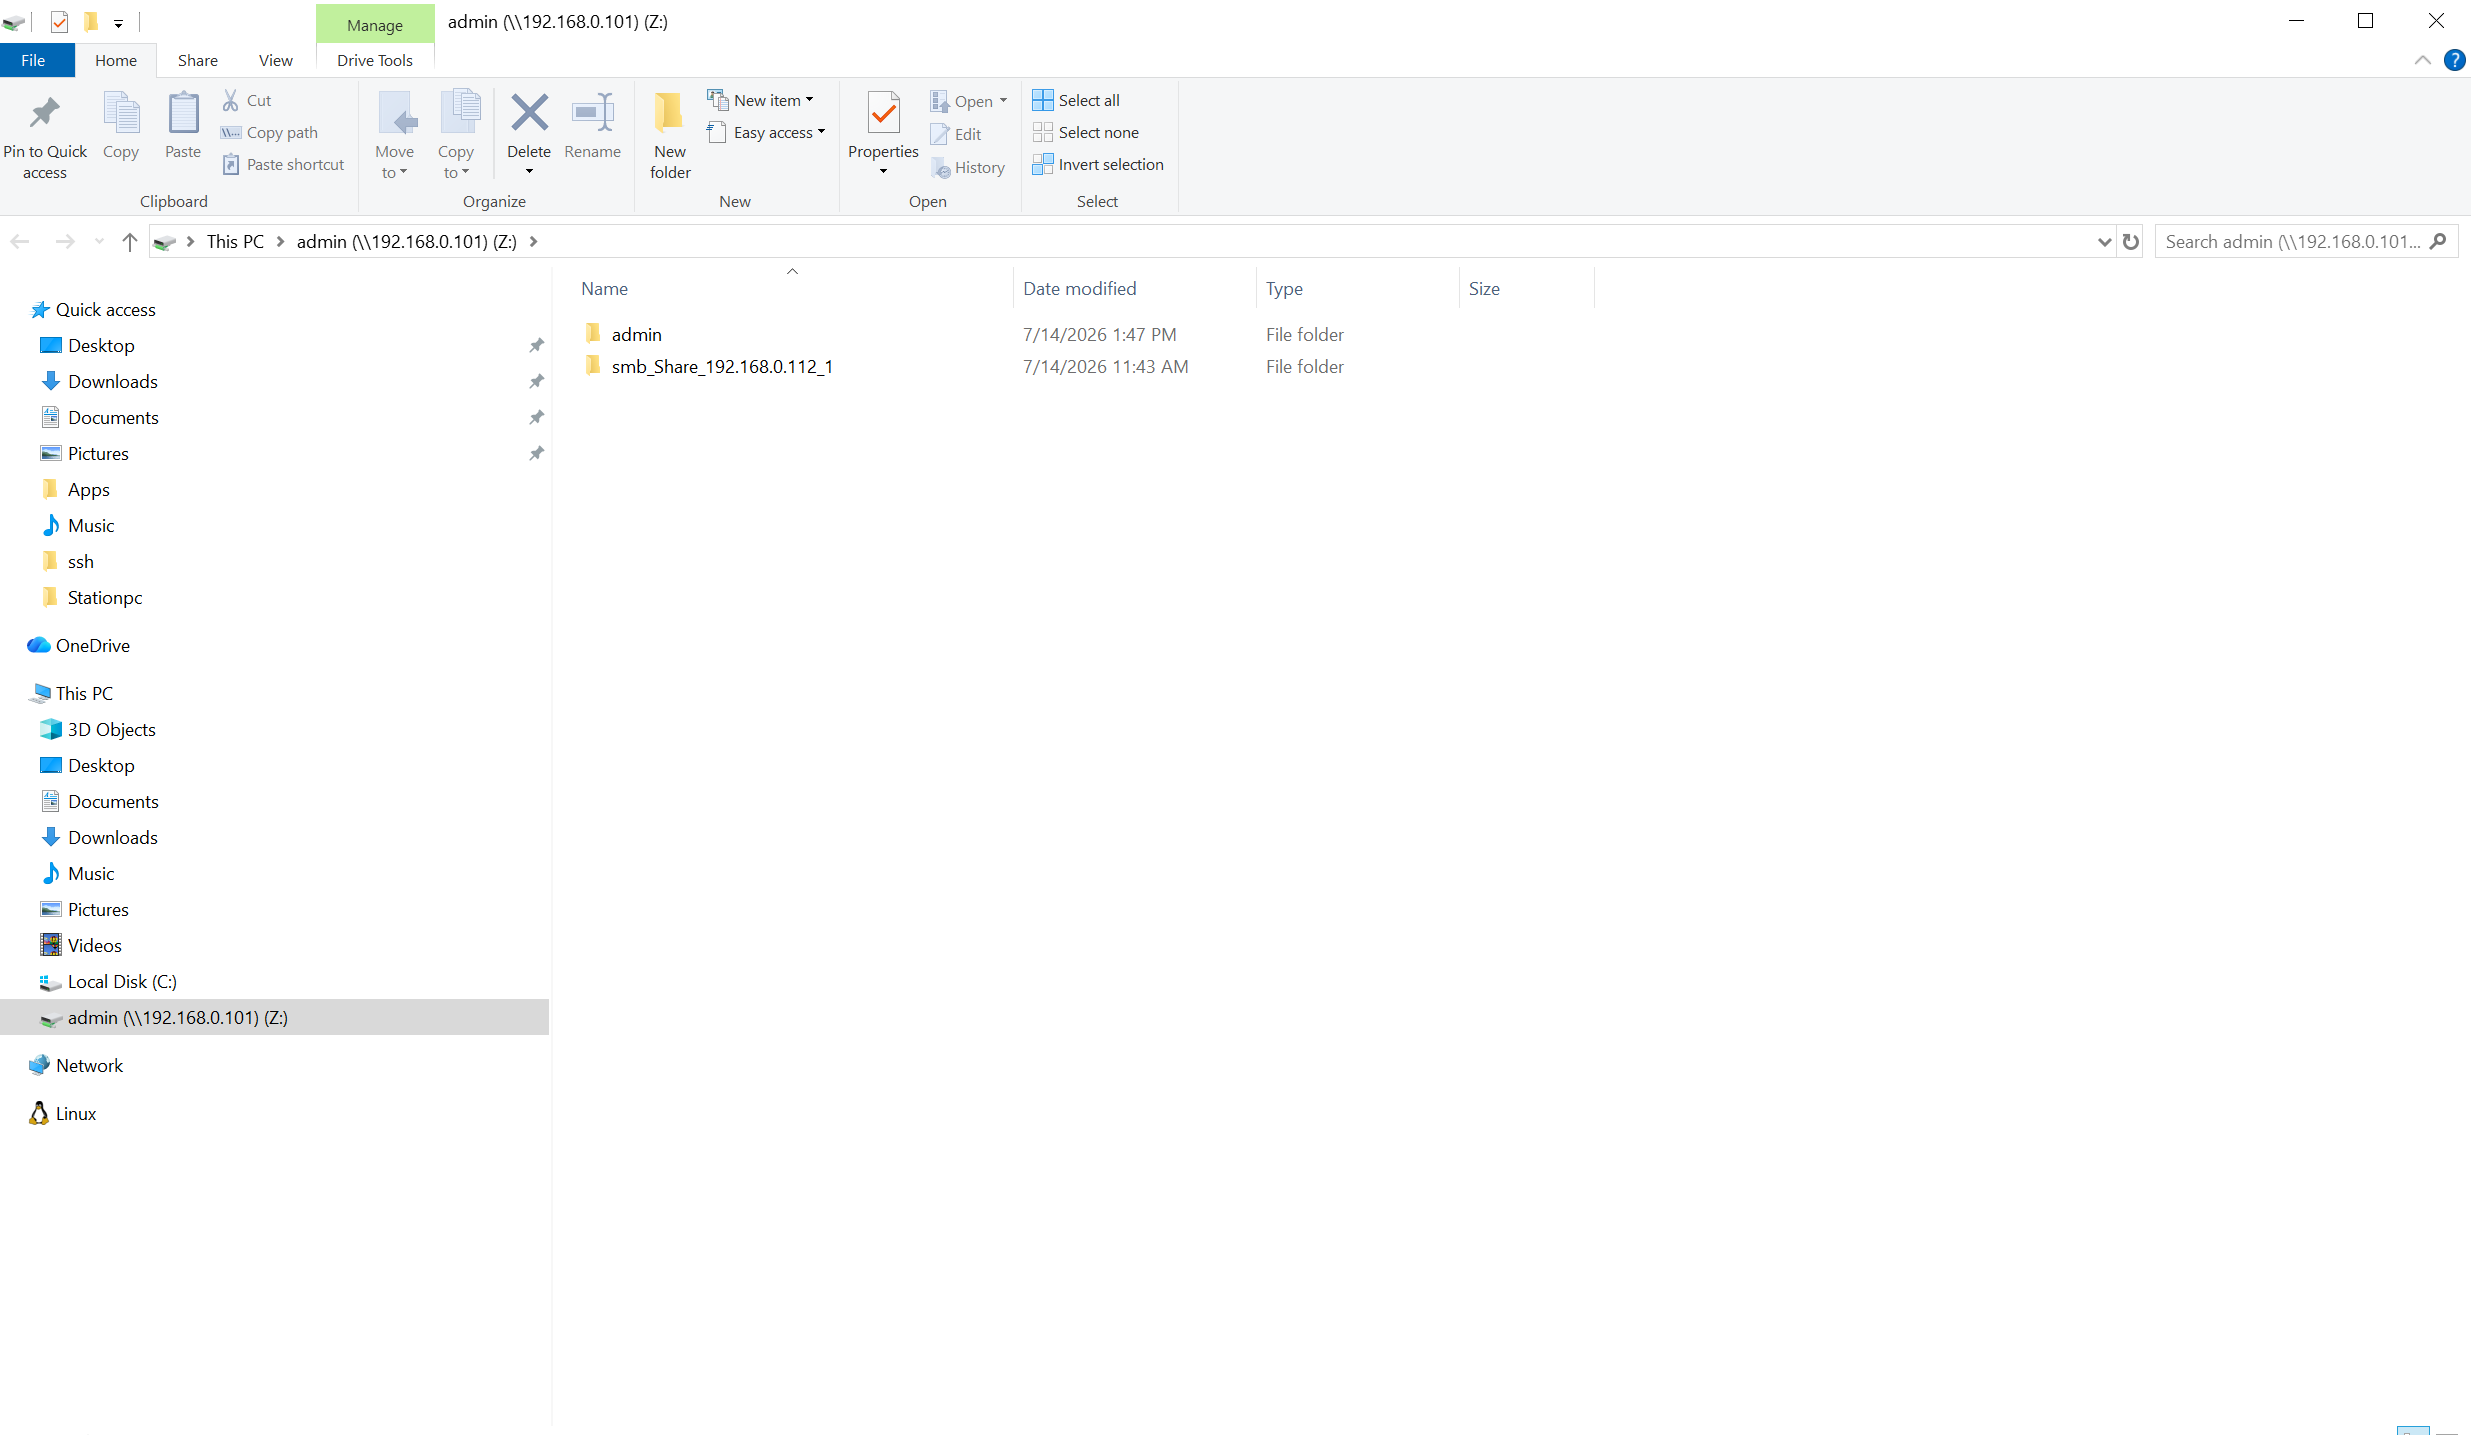Click the Rename icon in Organize

tap(592, 112)
